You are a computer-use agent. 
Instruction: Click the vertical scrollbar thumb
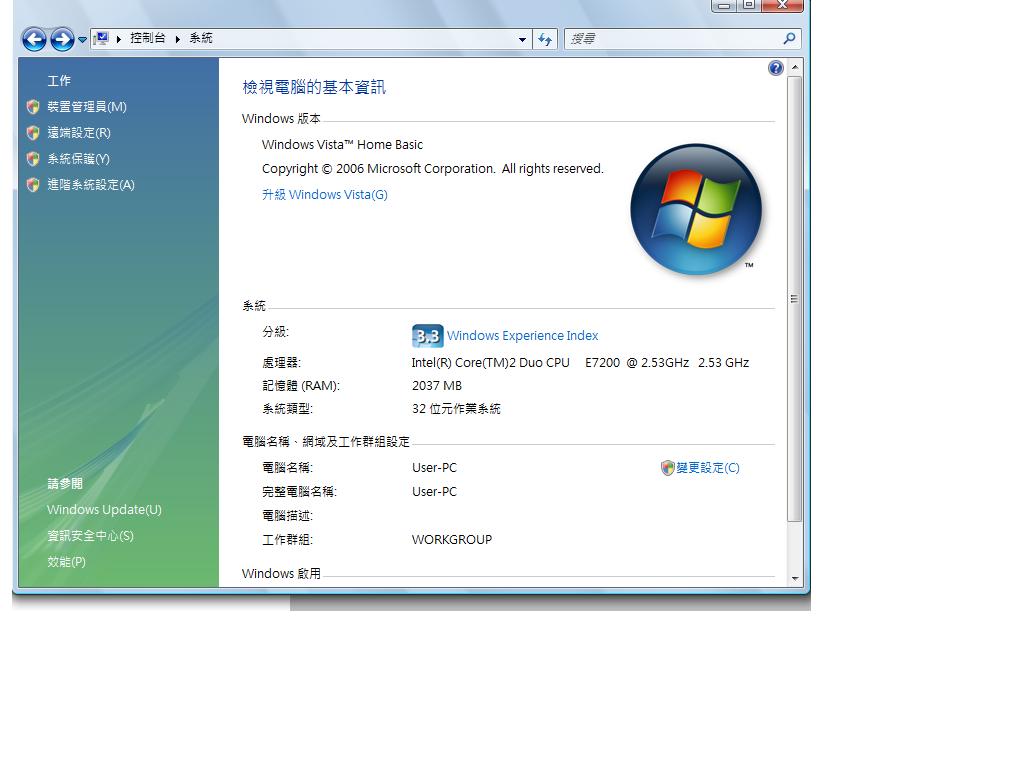point(795,298)
